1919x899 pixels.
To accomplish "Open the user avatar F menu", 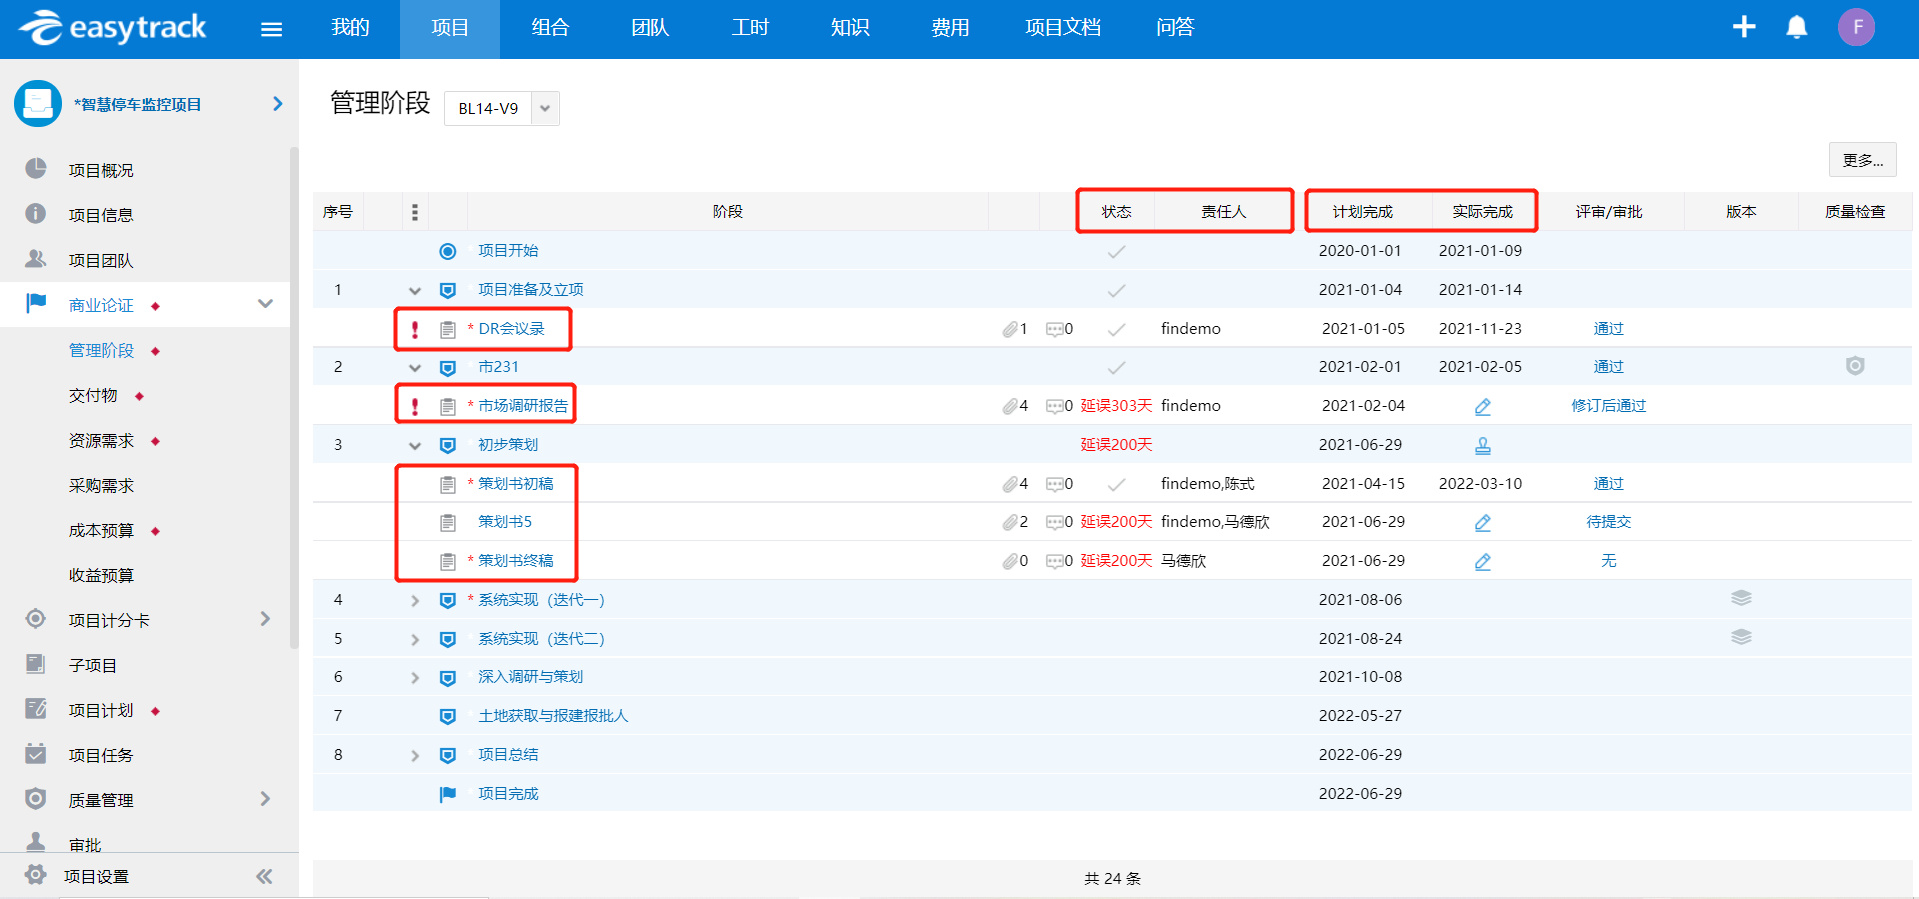I will [1857, 27].
